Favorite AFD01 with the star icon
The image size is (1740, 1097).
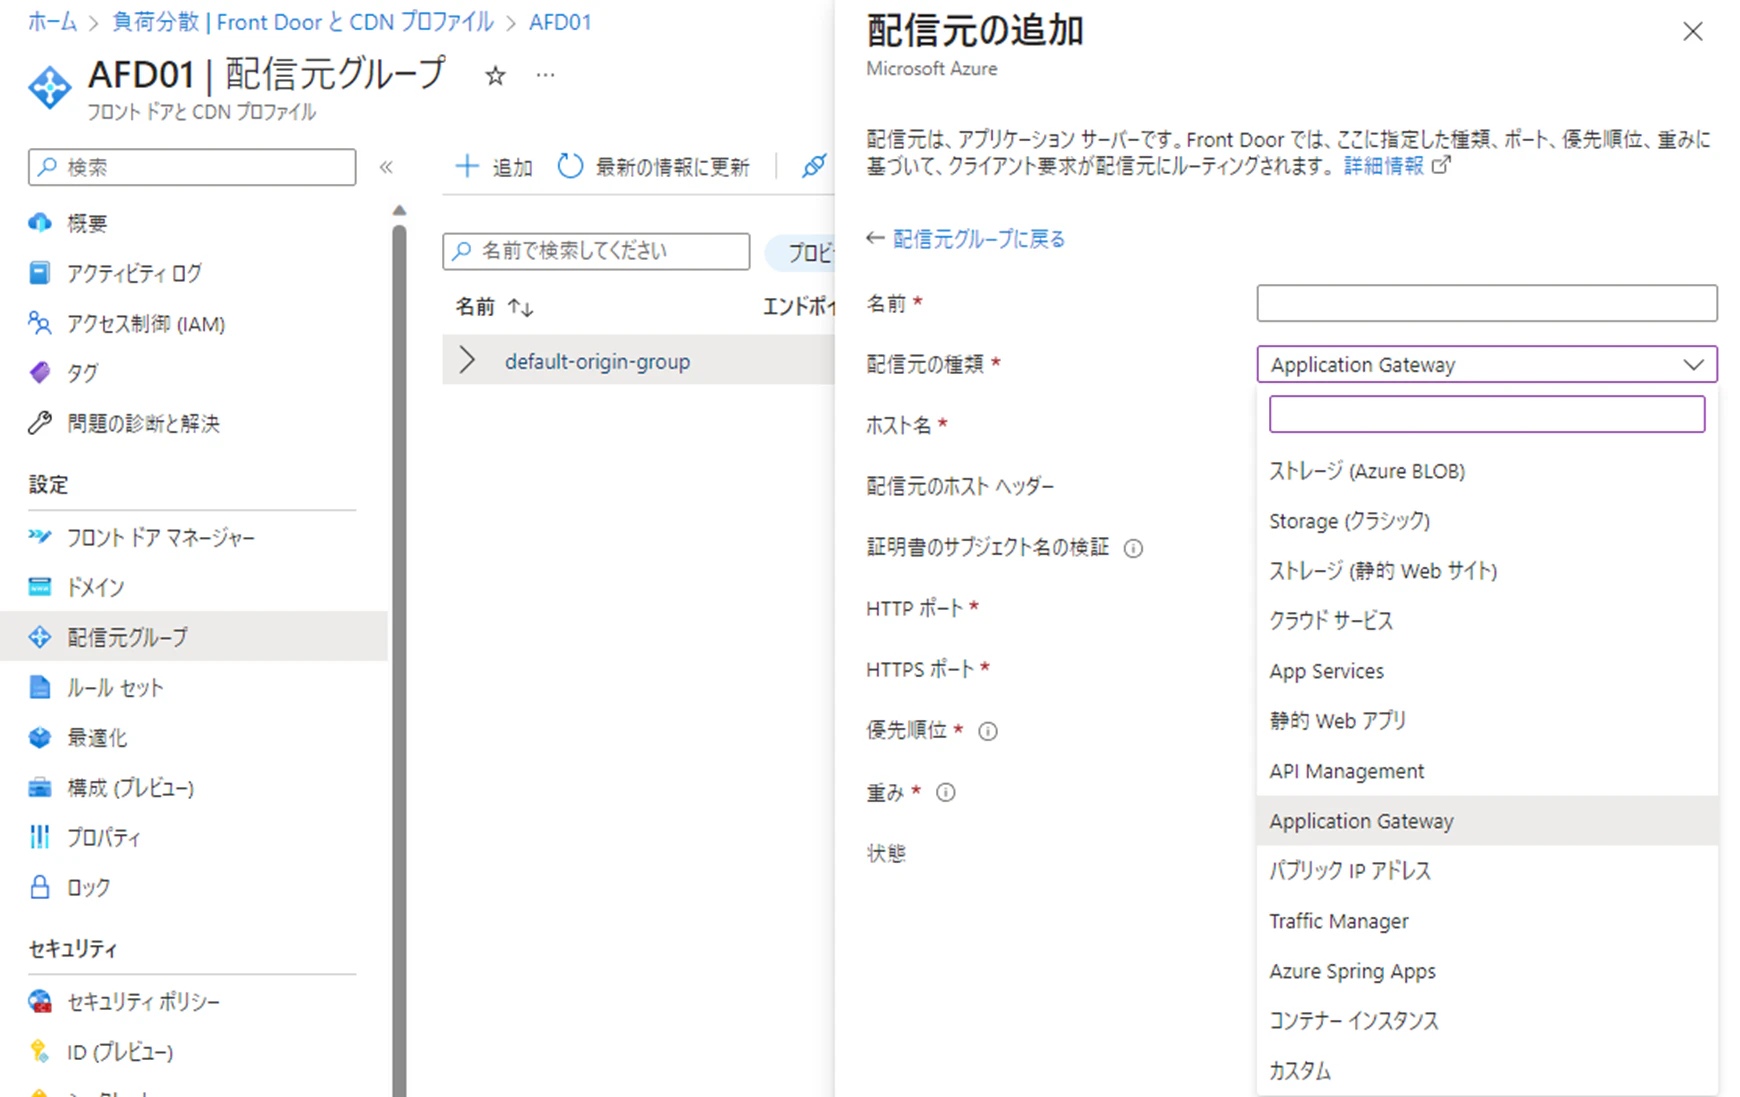pos(495,76)
